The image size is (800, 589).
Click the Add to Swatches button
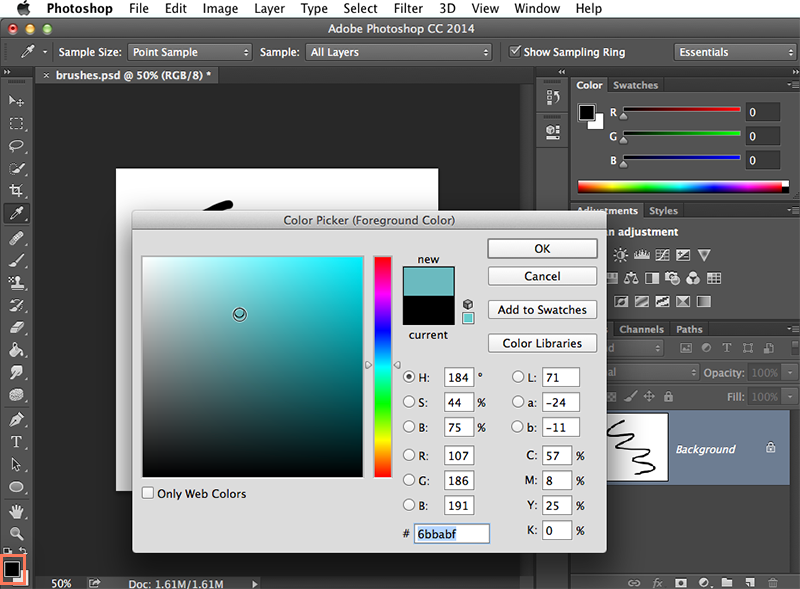[x=542, y=310]
